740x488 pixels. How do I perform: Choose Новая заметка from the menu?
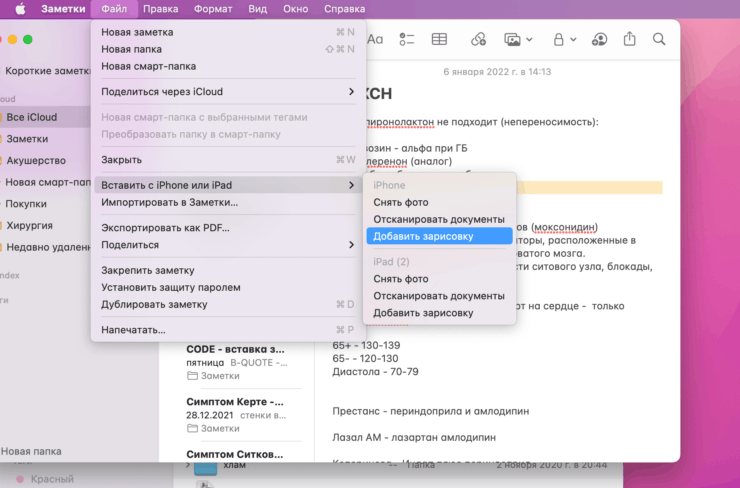tap(228, 32)
